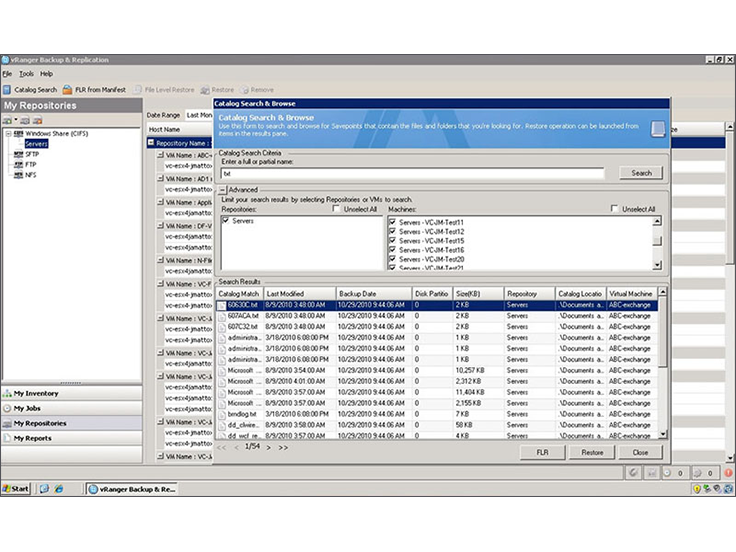Open the Date Range dropdown
Viewport: 736px width, 552px height.
(x=199, y=115)
